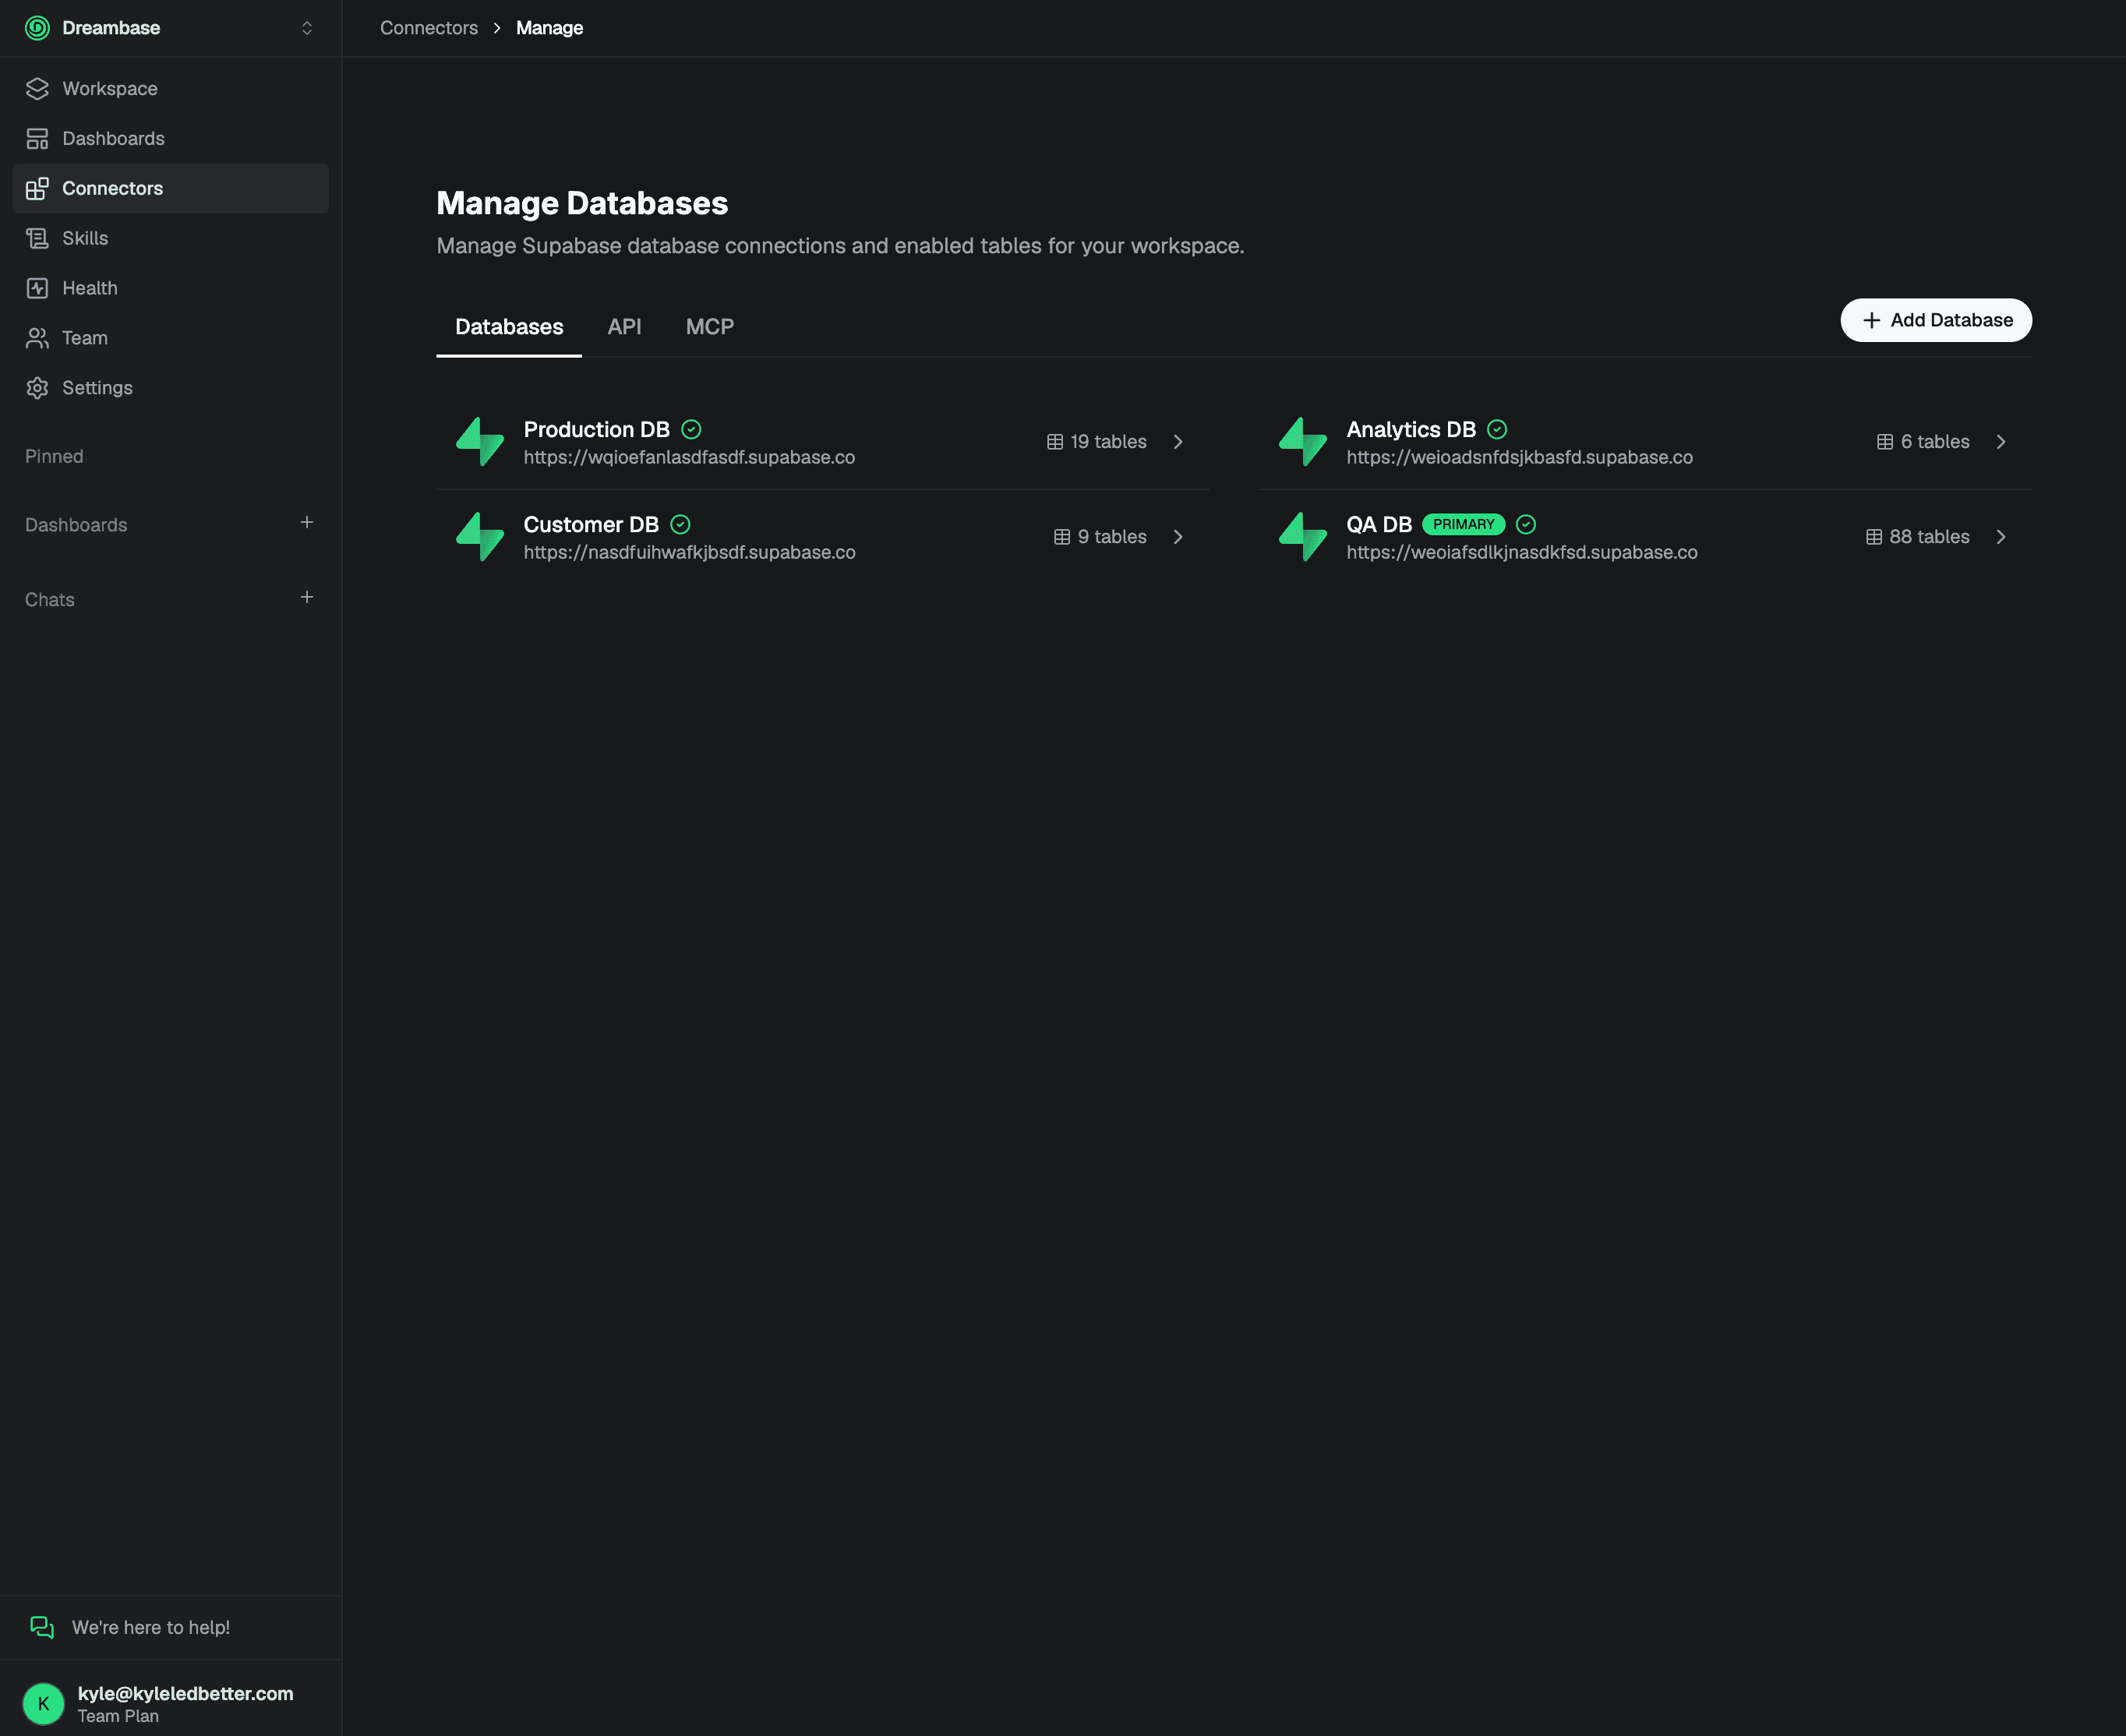The height and width of the screenshot is (1736, 2126).
Task: Open Workspace from the sidebar
Action: pyautogui.click(x=170, y=89)
